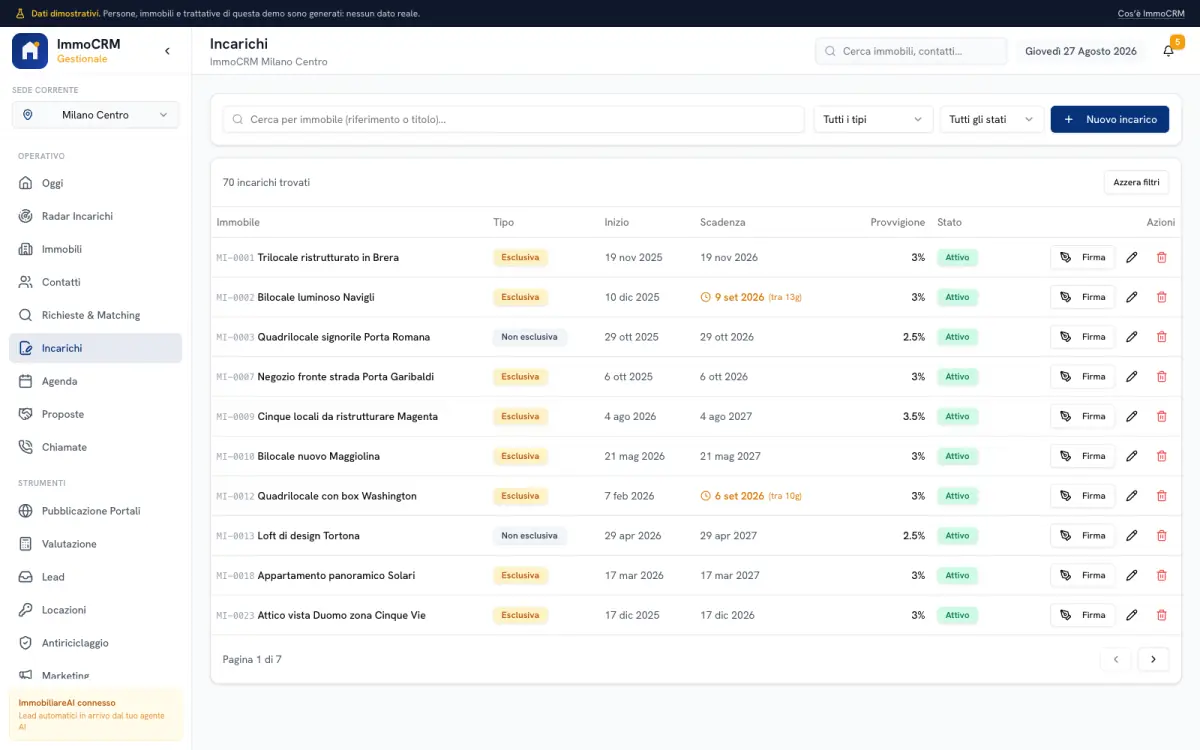Delete Negozio fronte strada Porta Garibaldi row

click(1161, 377)
